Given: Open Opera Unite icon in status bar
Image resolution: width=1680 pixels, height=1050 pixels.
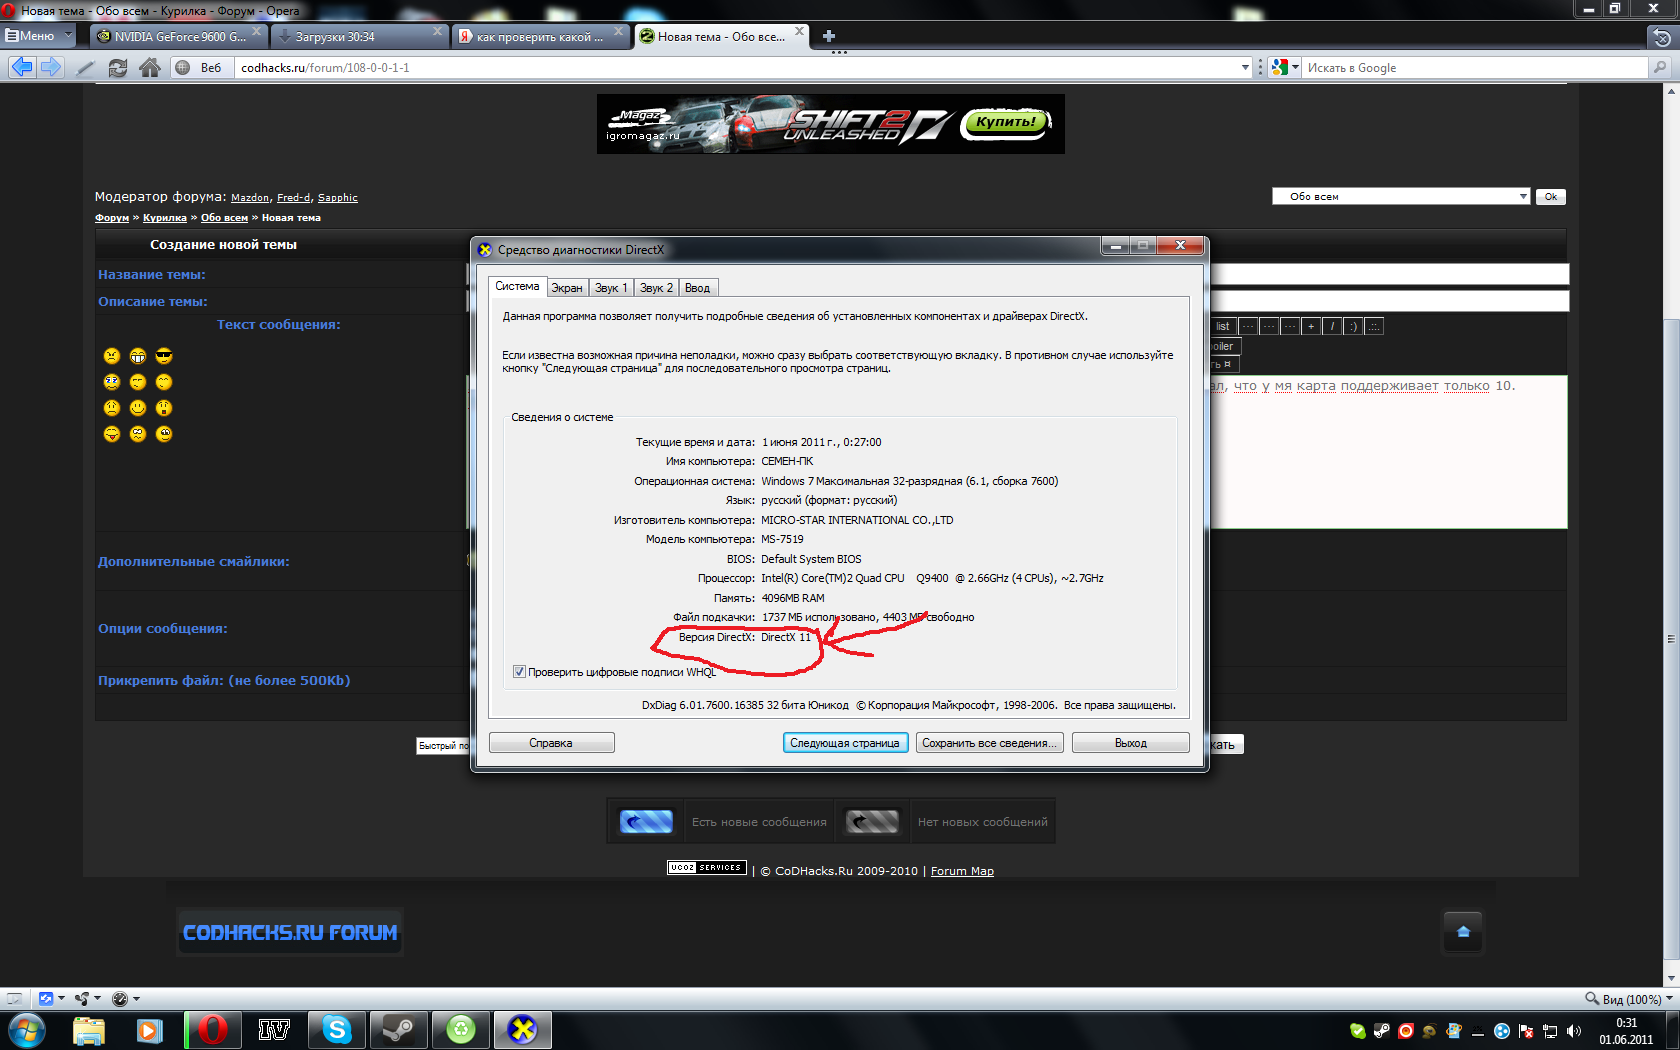Looking at the screenshot, I should [82, 998].
